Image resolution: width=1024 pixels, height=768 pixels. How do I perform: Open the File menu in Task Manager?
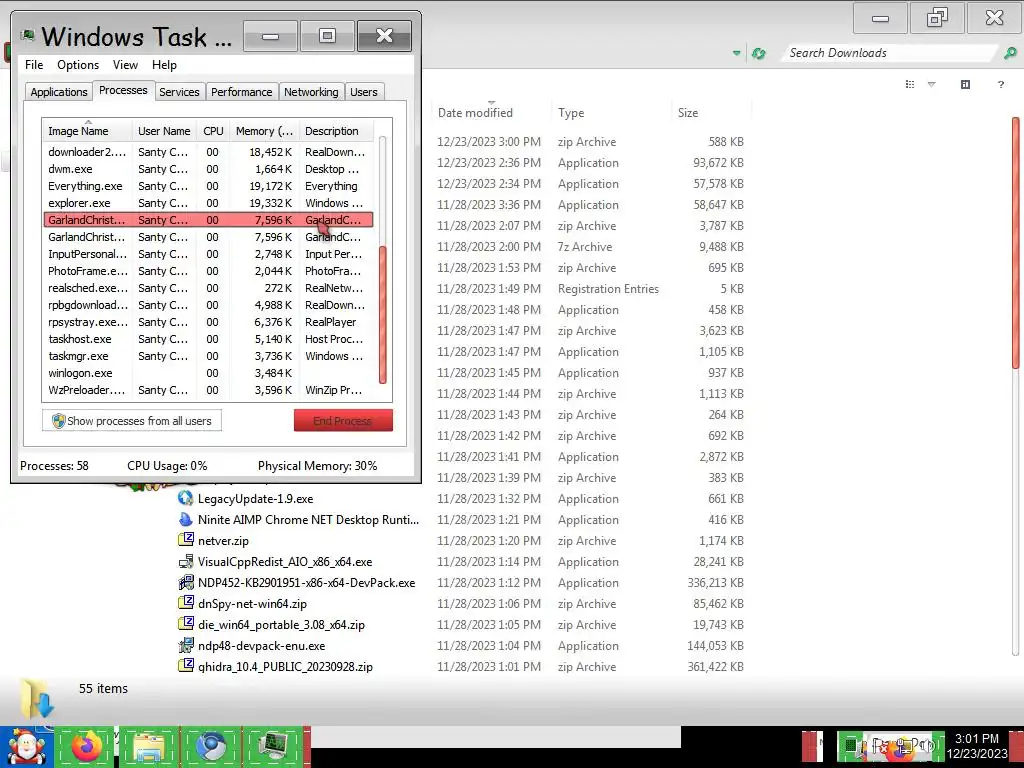click(x=34, y=65)
